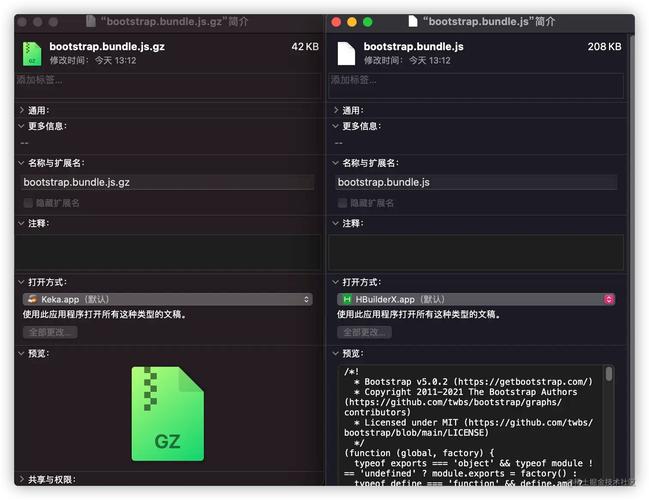Click the 208 KB file size text
Viewport: 649px width, 500px height.
tap(604, 47)
